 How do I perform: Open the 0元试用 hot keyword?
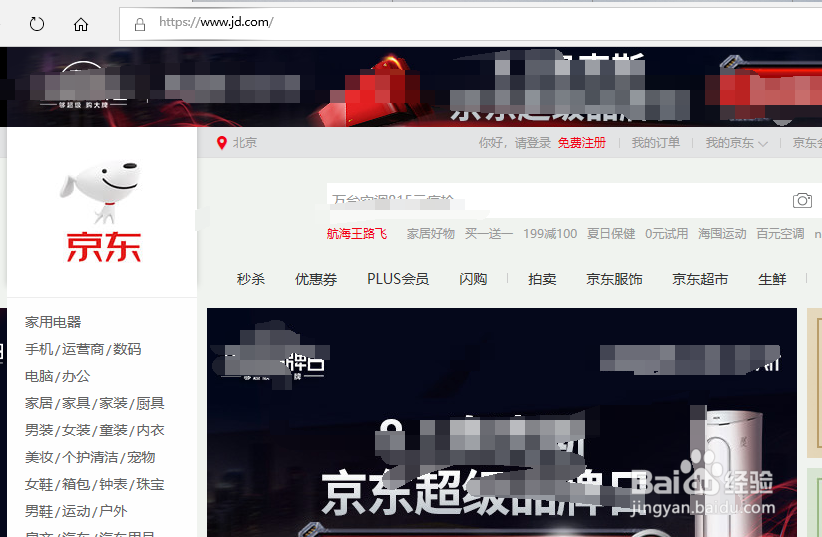tap(666, 234)
